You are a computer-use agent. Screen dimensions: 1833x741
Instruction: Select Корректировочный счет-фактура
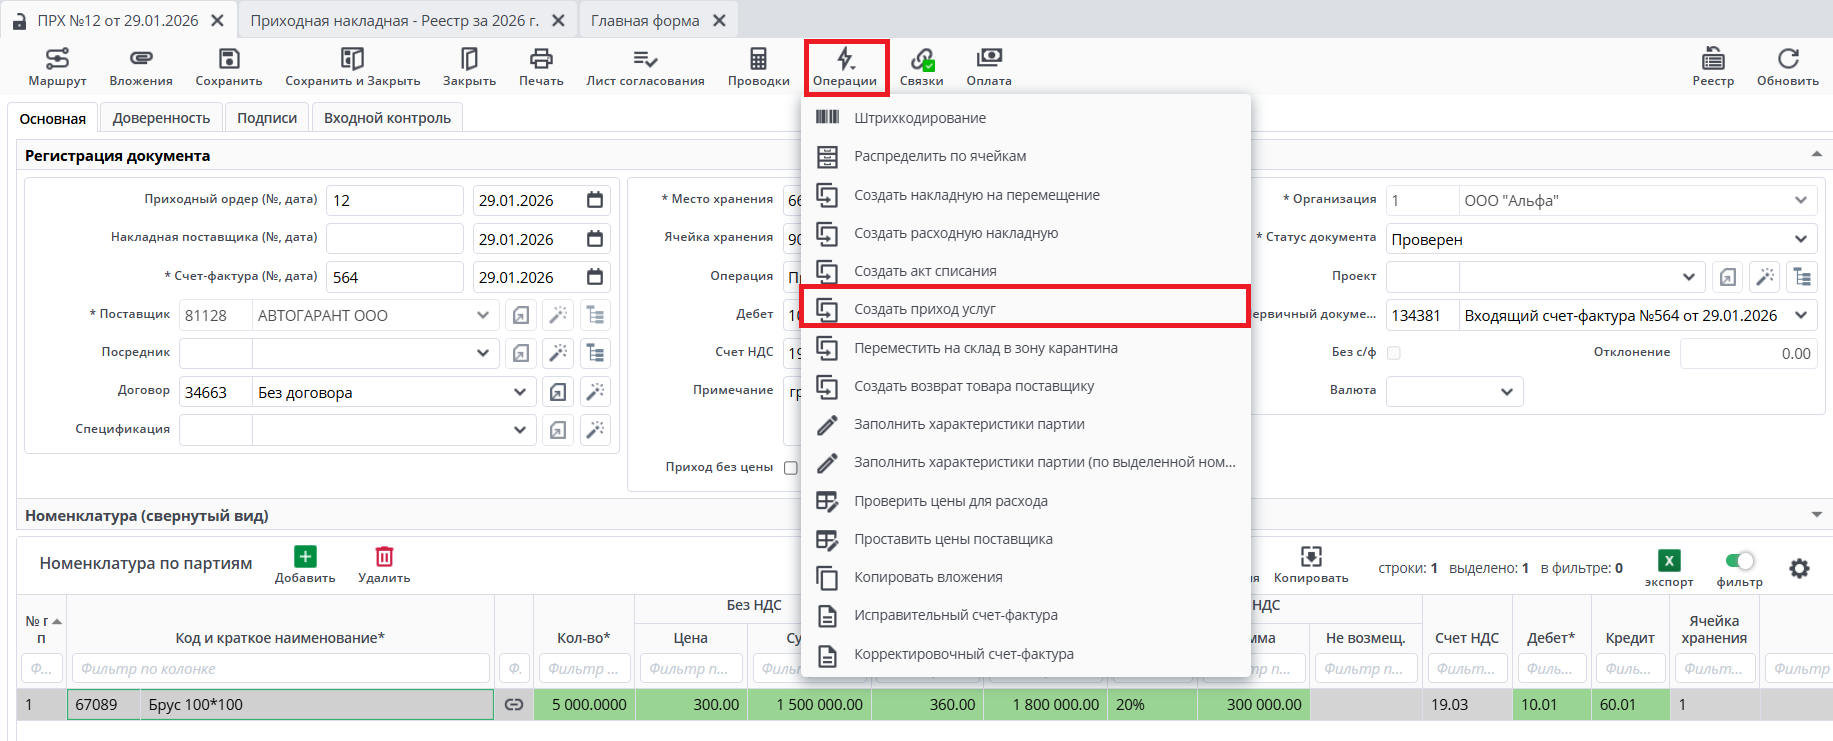click(1026, 654)
